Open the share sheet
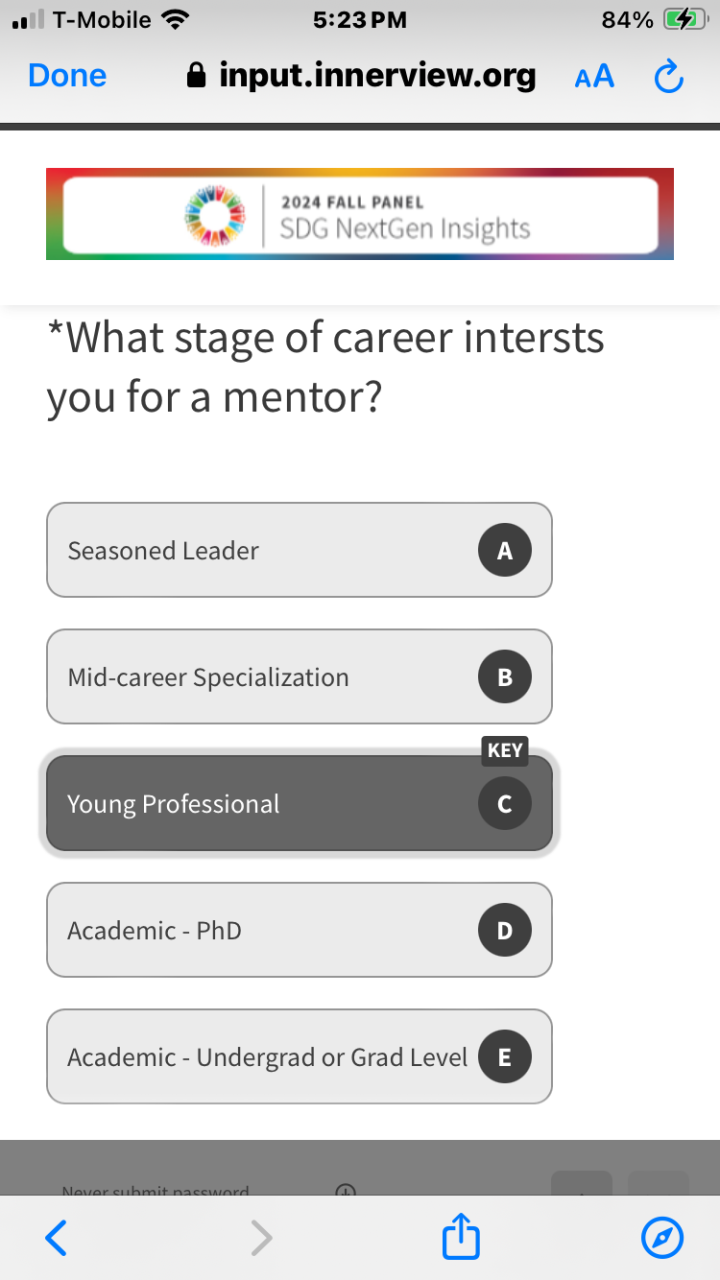720x1280 pixels. tap(461, 1236)
